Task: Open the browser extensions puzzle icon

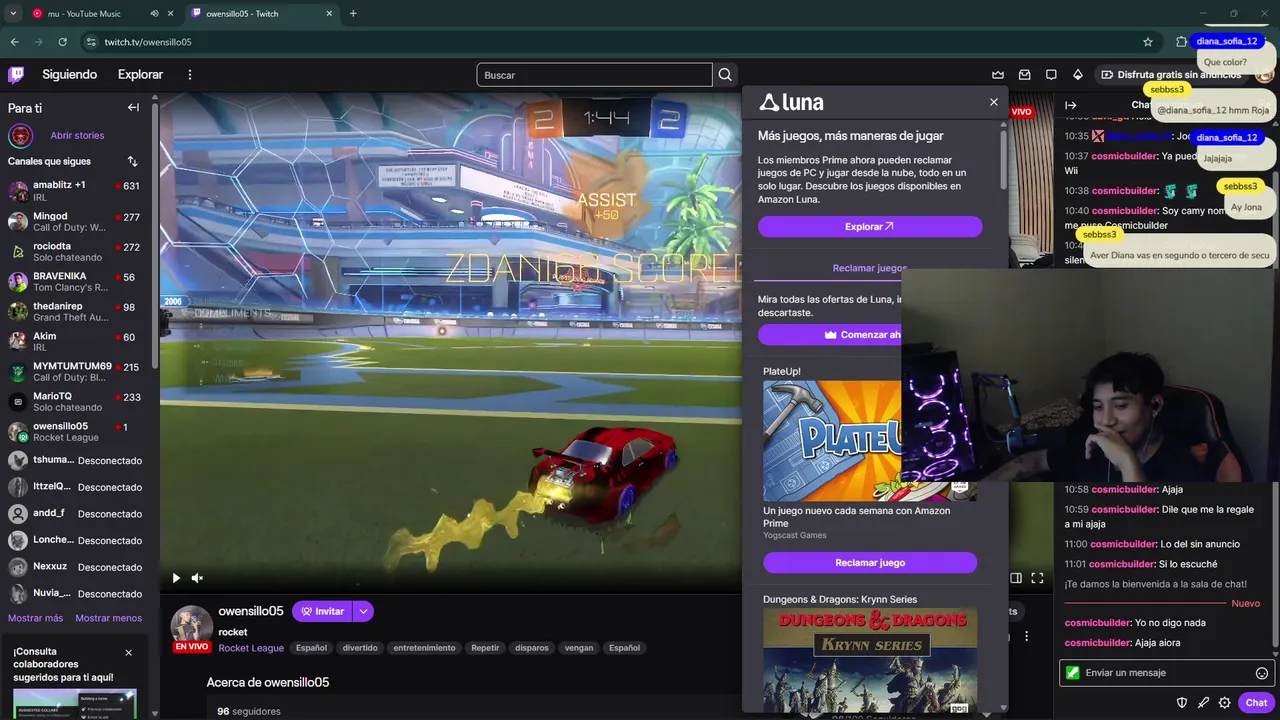Action: click(1181, 42)
